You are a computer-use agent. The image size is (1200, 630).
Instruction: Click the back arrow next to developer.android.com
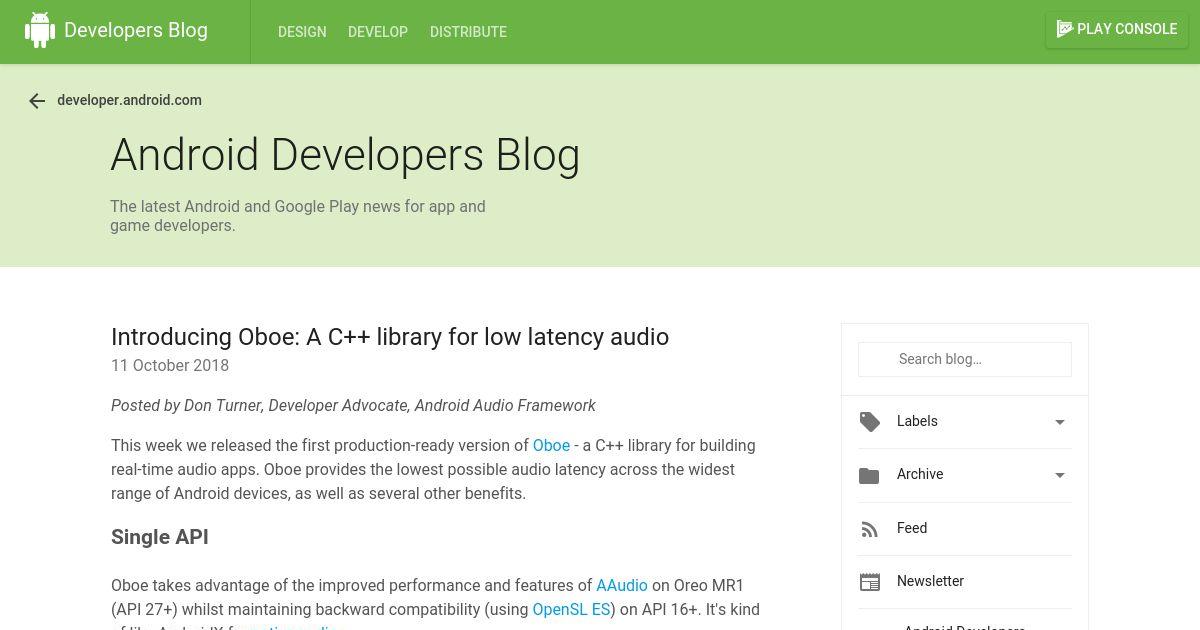(37, 101)
